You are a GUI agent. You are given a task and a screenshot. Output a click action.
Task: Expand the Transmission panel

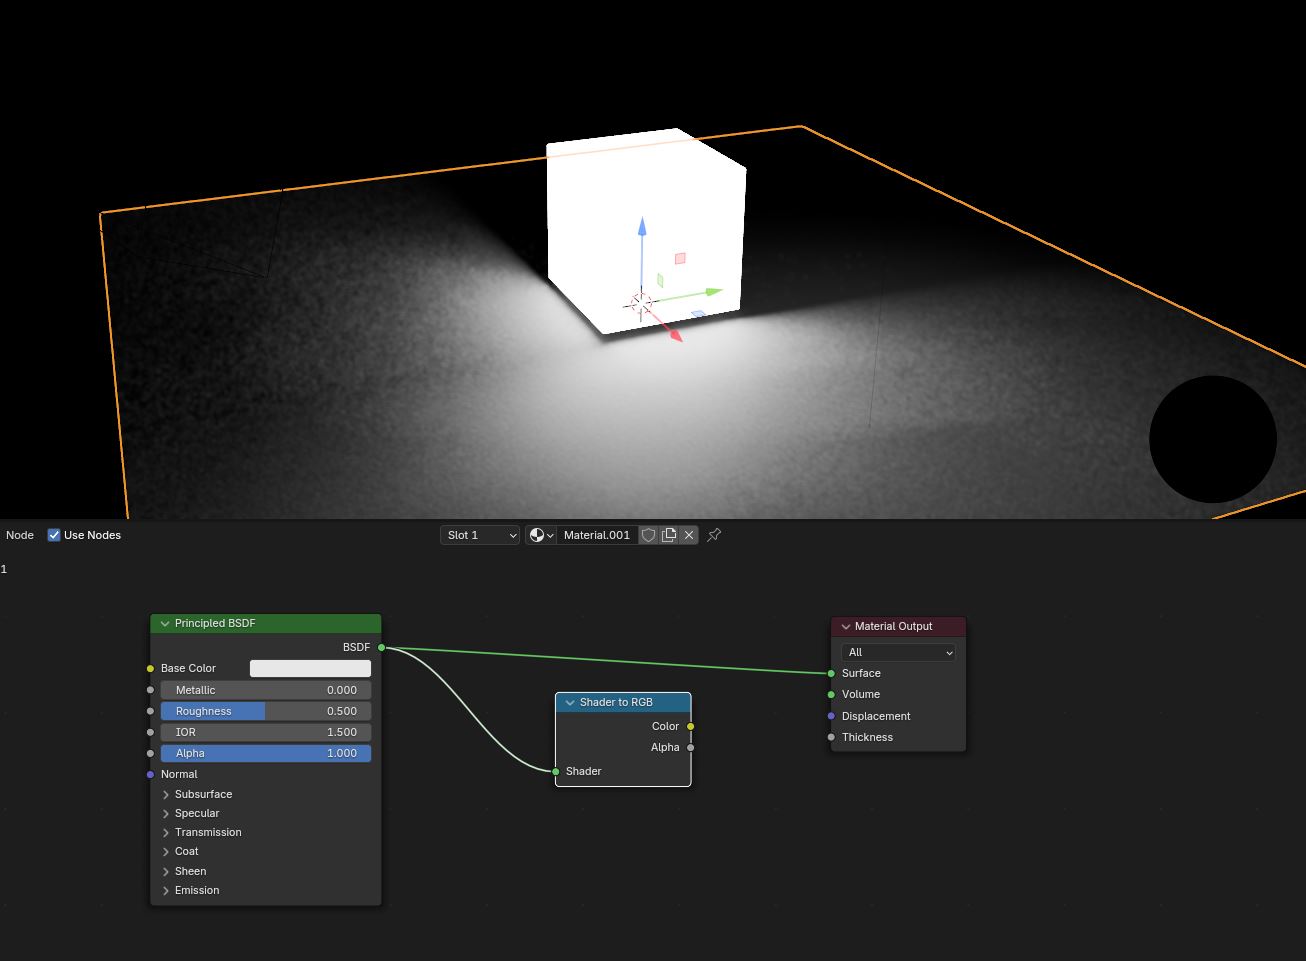(x=166, y=832)
